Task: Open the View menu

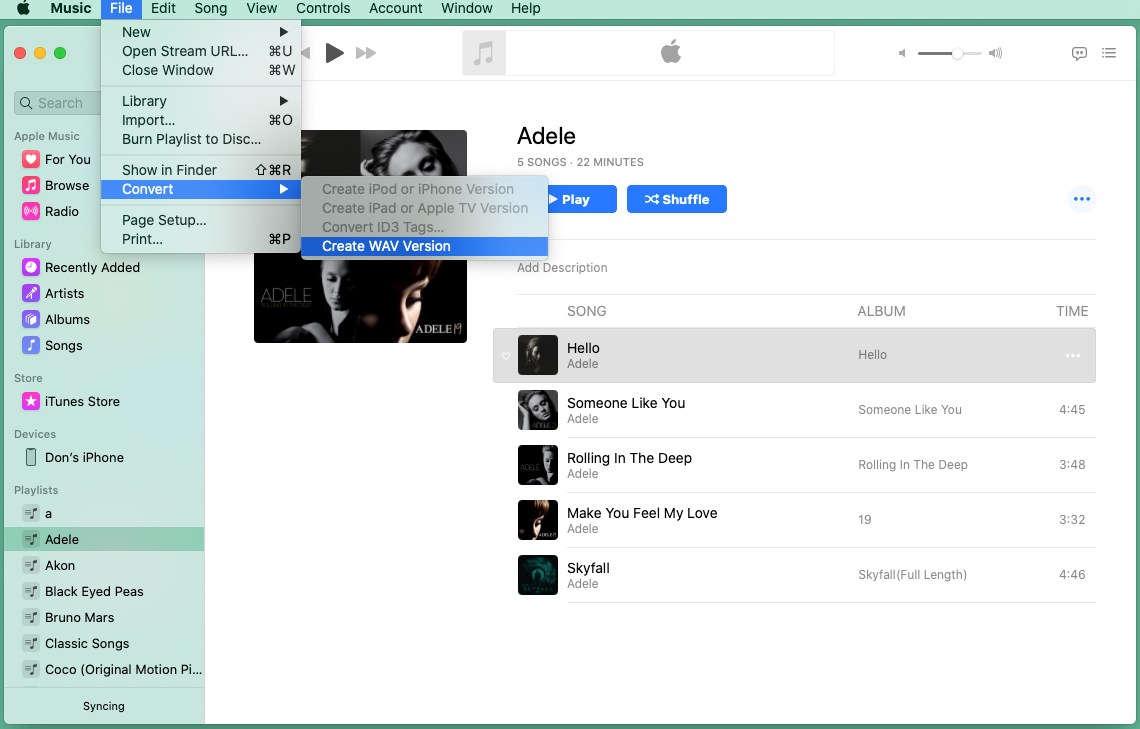Action: 262,8
